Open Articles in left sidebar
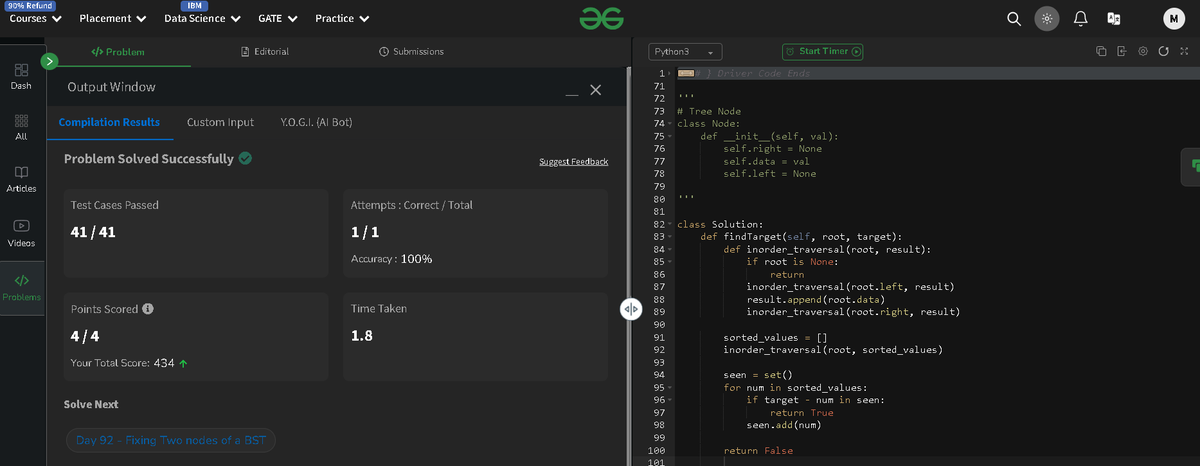Image resolution: width=1200 pixels, height=466 pixels. click(21, 180)
